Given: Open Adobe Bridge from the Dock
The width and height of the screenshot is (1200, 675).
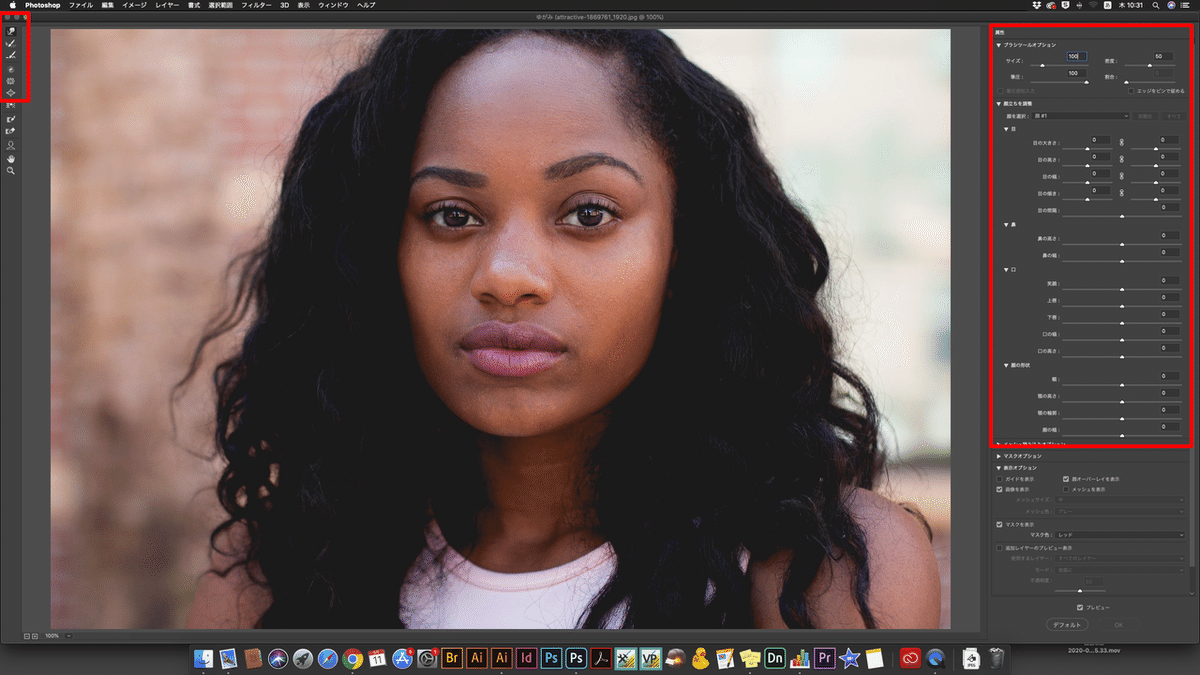Looking at the screenshot, I should [451, 658].
